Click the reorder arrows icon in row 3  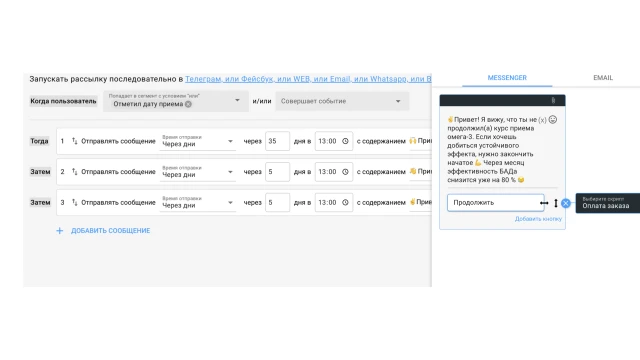75,202
